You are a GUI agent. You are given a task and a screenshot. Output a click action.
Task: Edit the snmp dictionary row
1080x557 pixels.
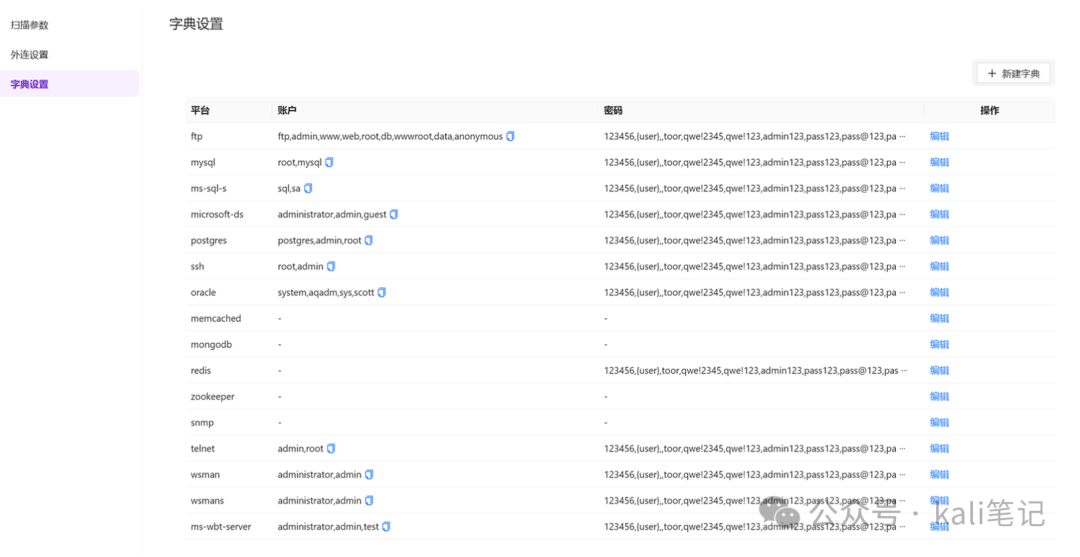click(939, 422)
